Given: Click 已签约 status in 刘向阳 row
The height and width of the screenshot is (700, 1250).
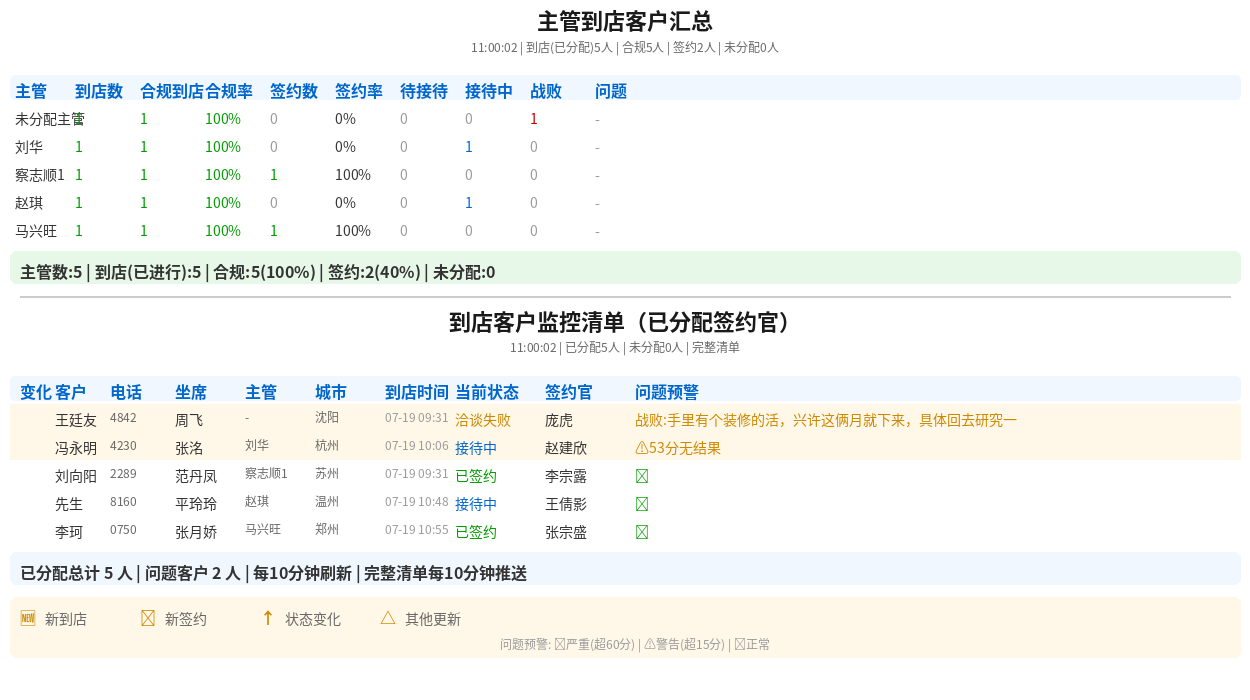Looking at the screenshot, I should [x=476, y=476].
